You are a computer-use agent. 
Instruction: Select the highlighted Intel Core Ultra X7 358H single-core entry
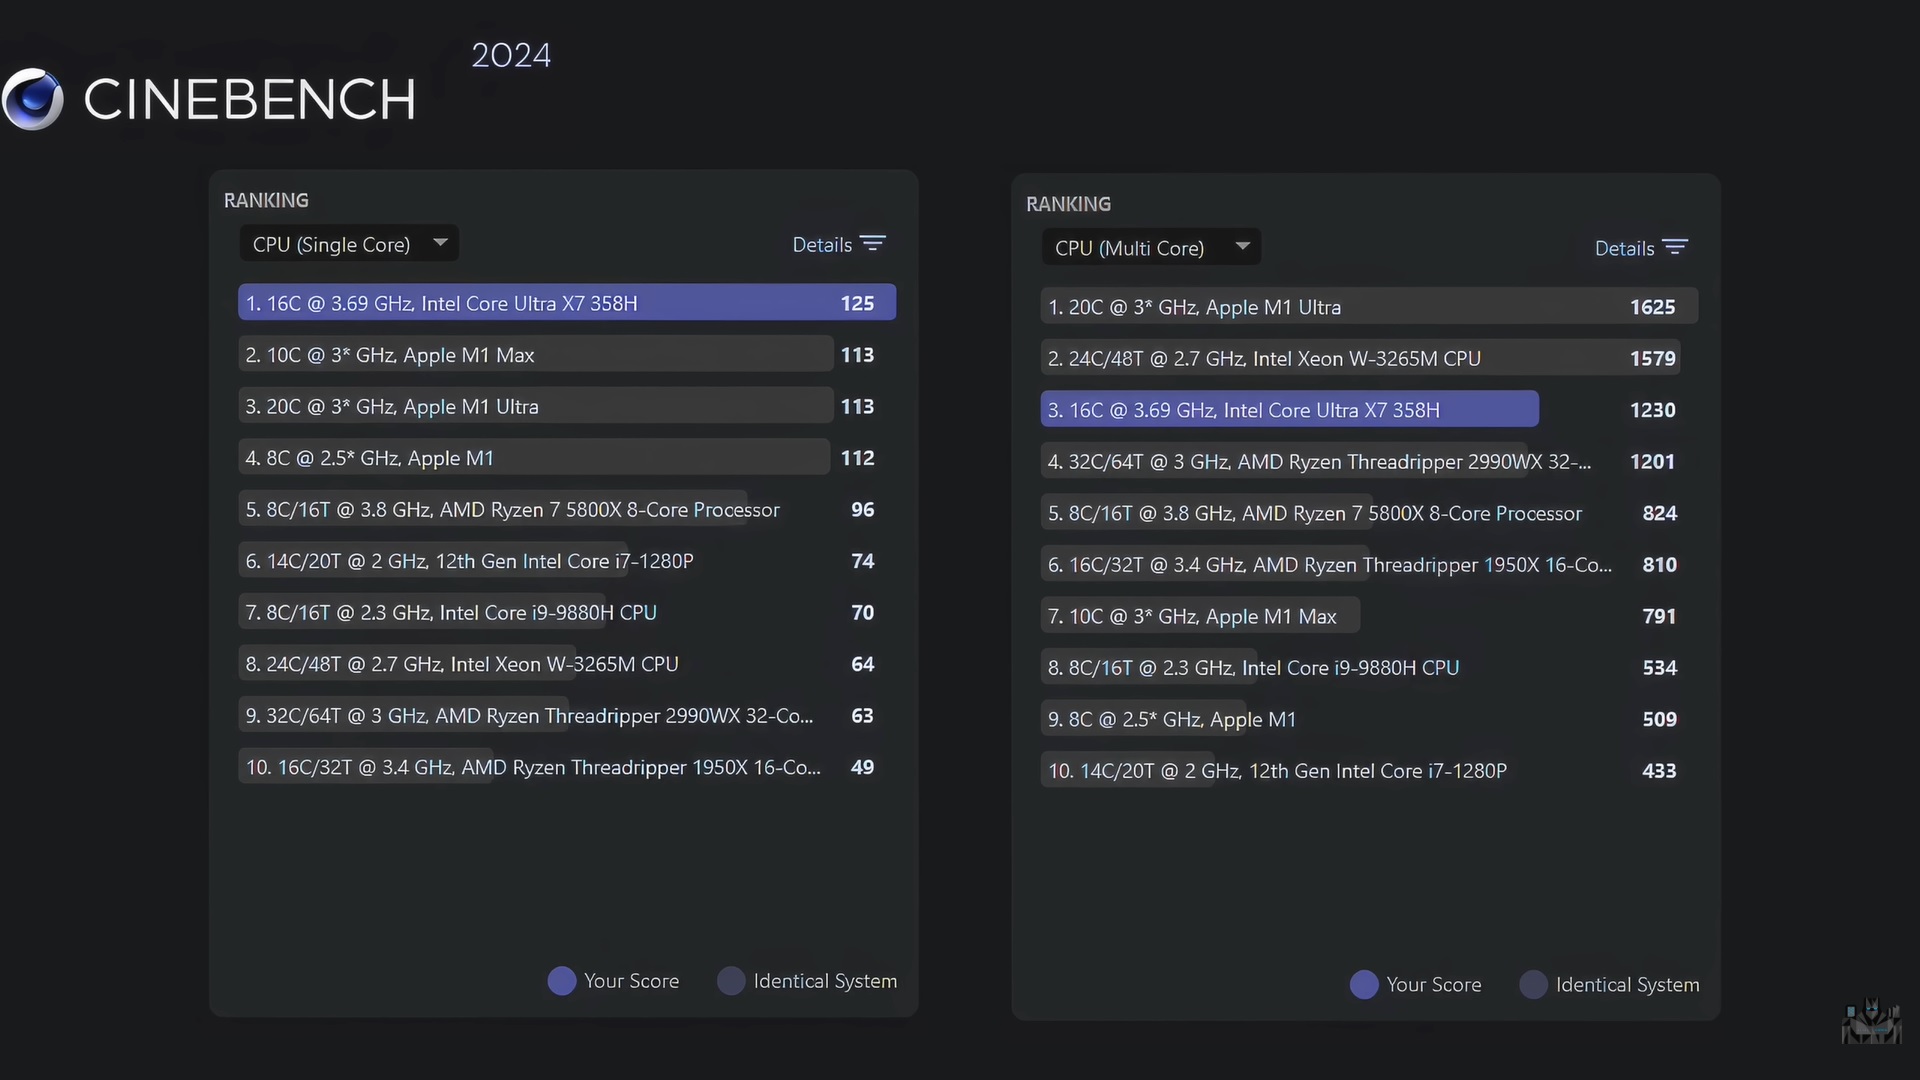(566, 303)
